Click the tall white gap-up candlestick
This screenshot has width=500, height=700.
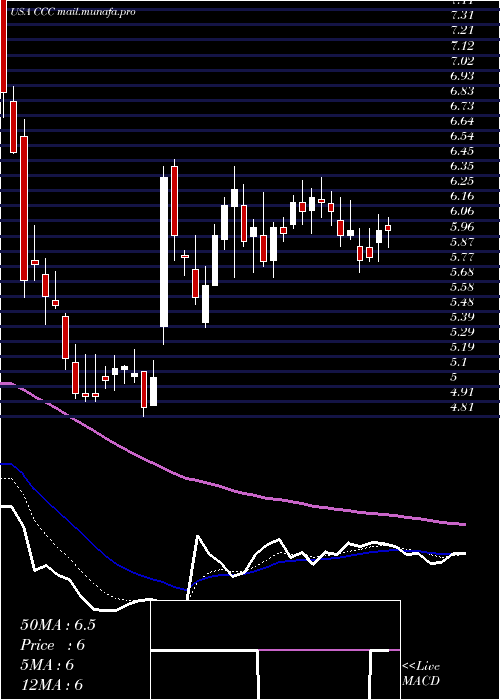164,252
